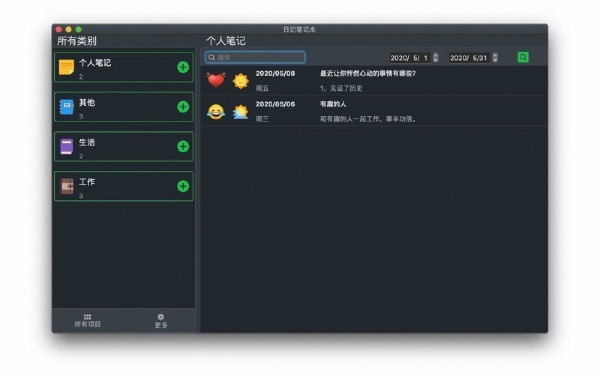
Task: Click the note title 有趣的人
Action: point(333,104)
